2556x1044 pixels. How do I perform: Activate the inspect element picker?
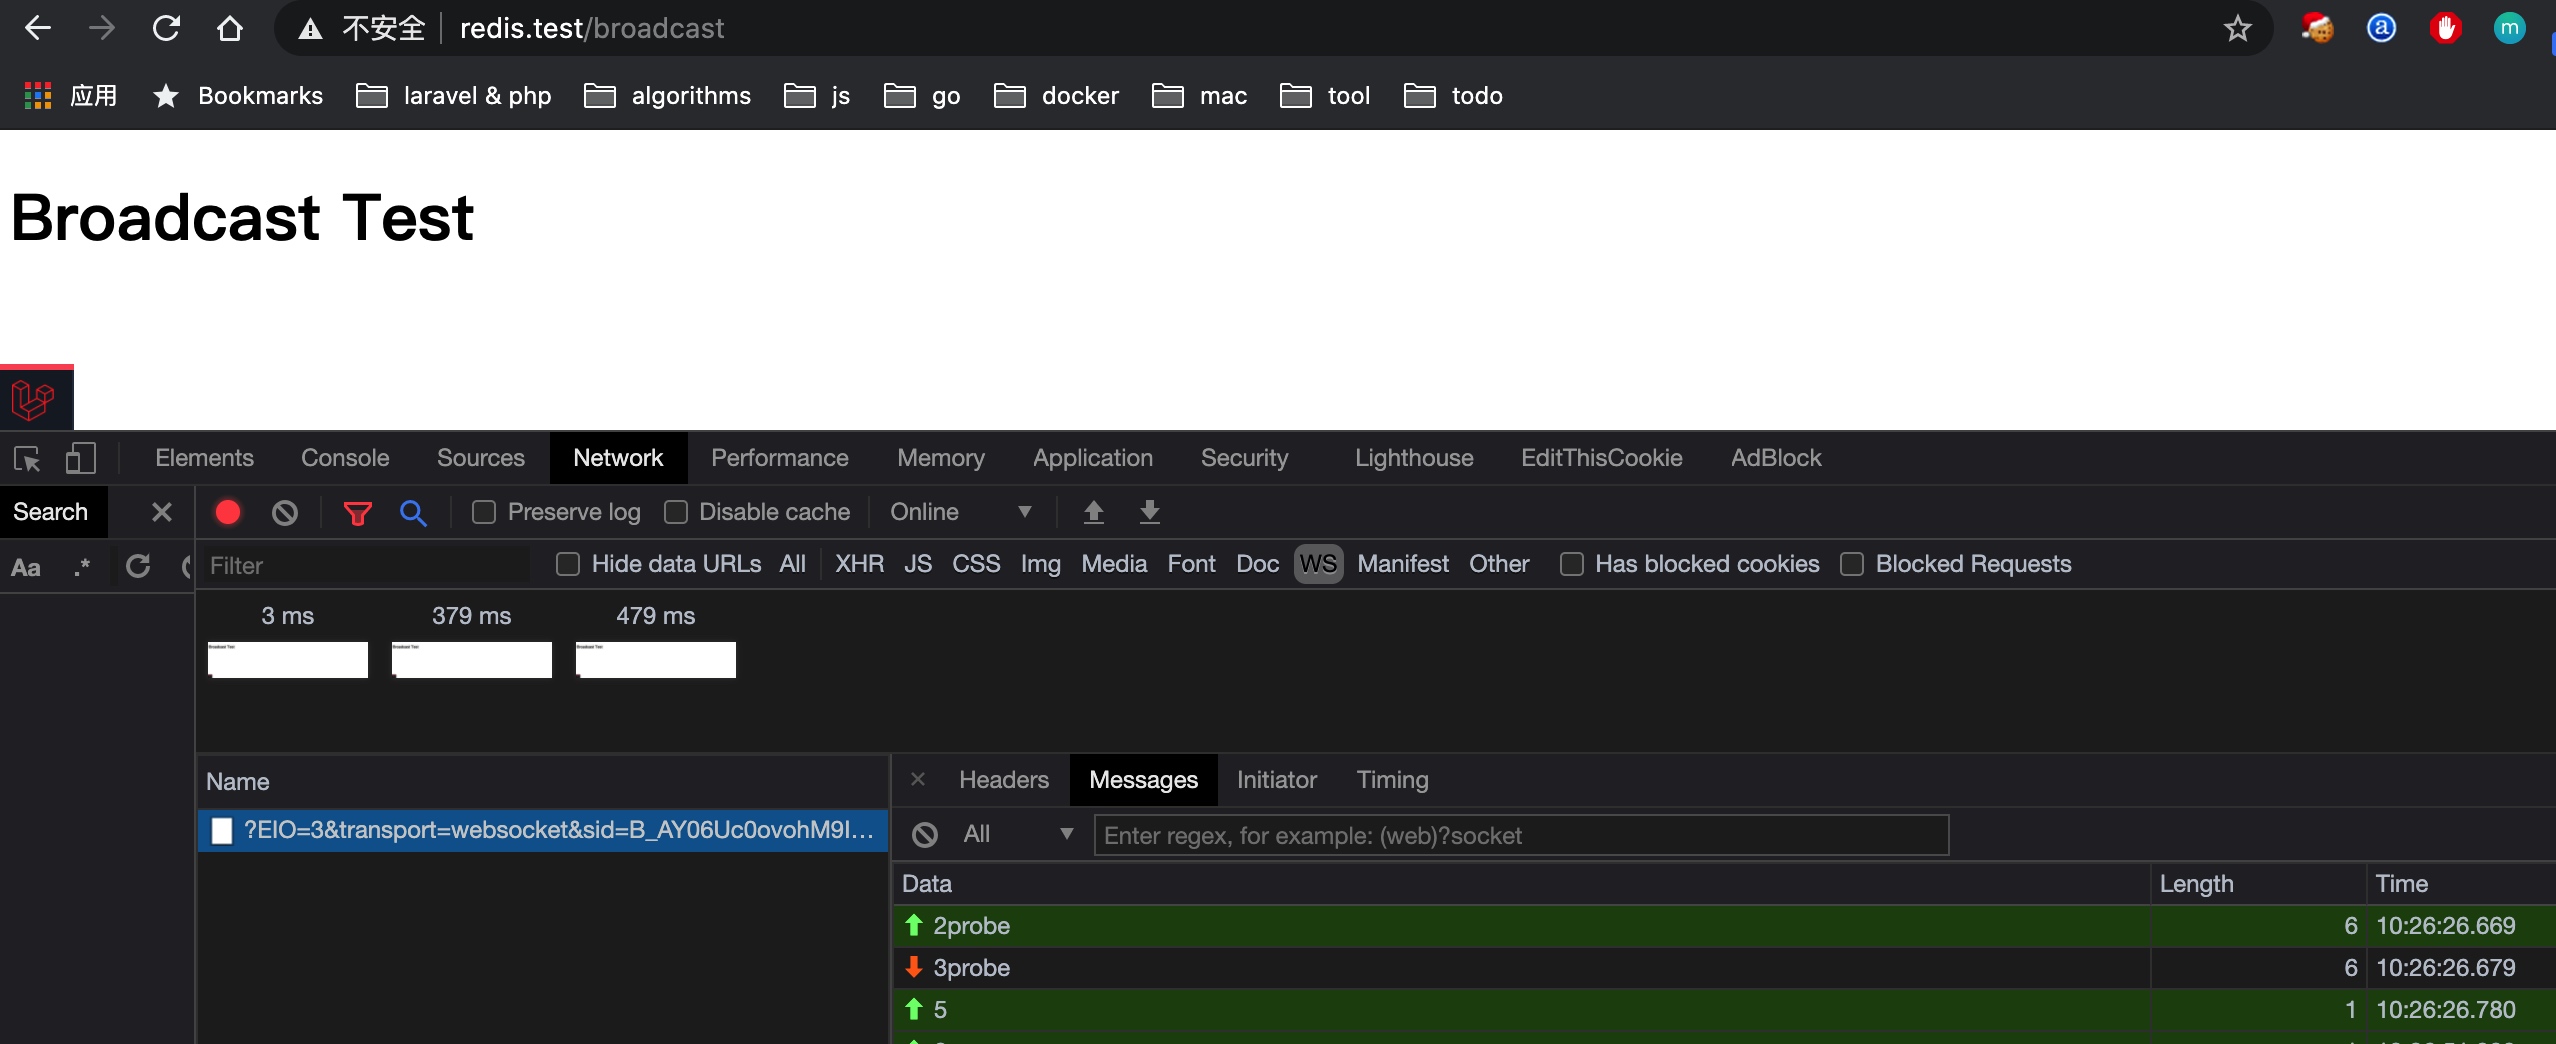point(27,459)
